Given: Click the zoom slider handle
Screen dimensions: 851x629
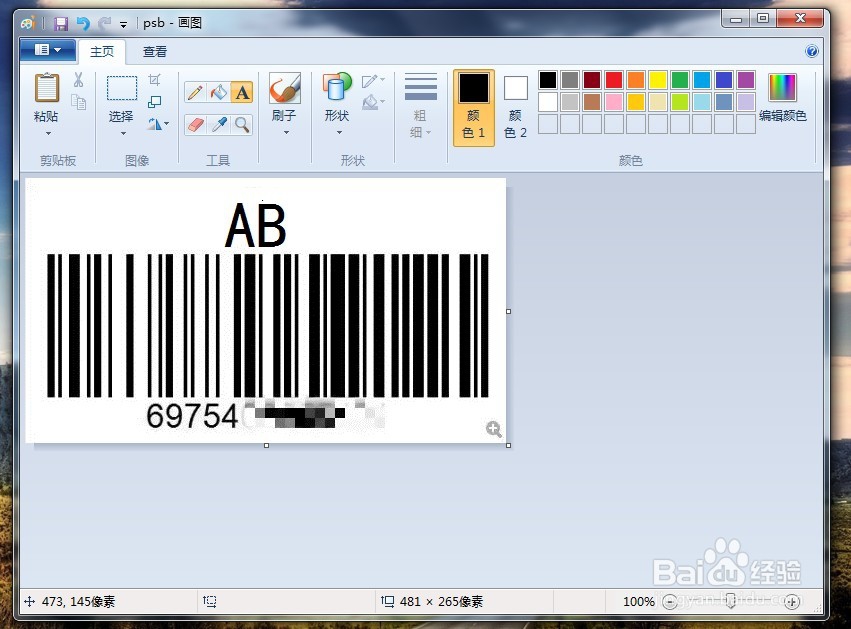Looking at the screenshot, I should point(731,601).
